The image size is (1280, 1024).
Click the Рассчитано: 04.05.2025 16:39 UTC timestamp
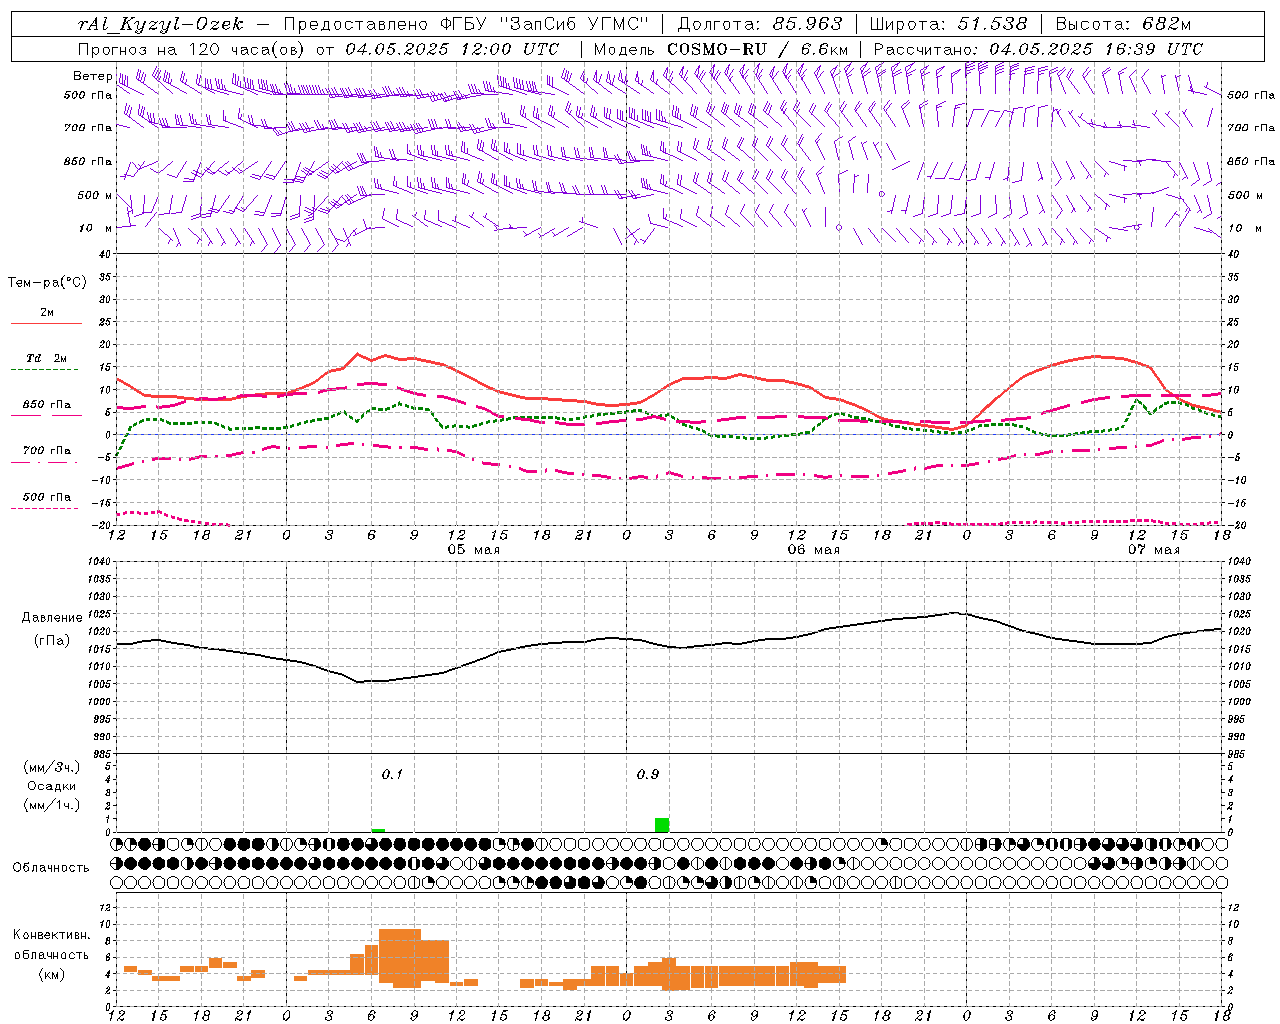[1038, 49]
